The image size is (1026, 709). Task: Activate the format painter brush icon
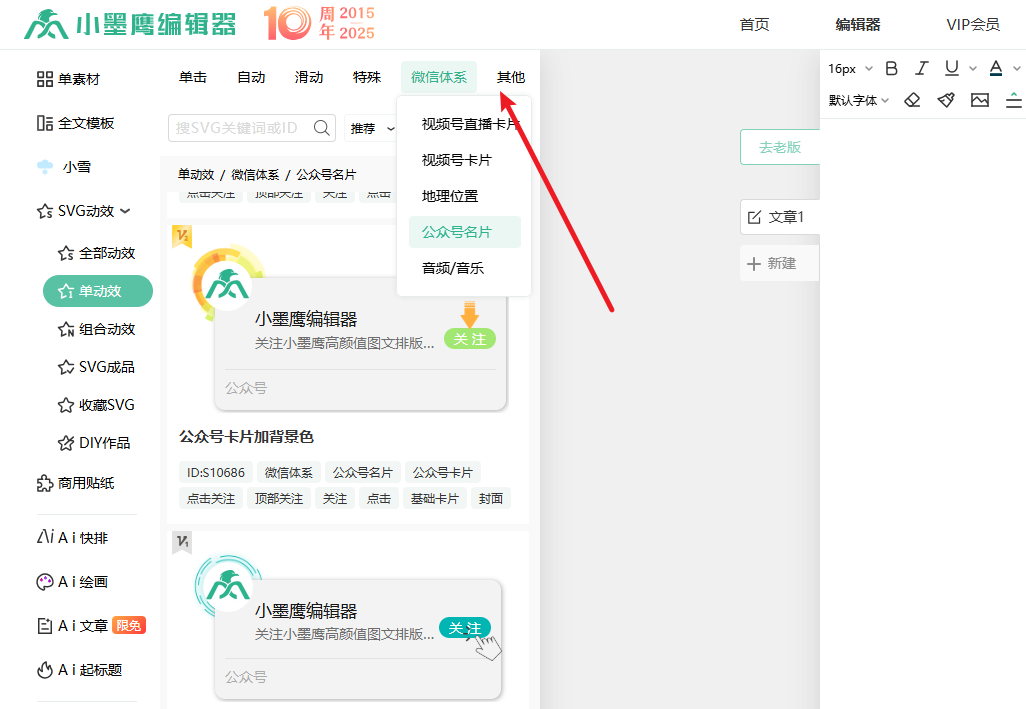(x=946, y=100)
